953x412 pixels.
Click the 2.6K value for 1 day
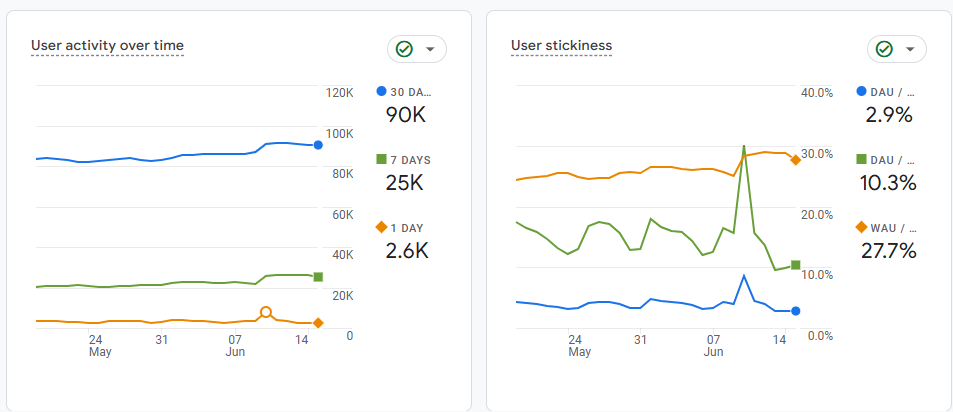(407, 251)
